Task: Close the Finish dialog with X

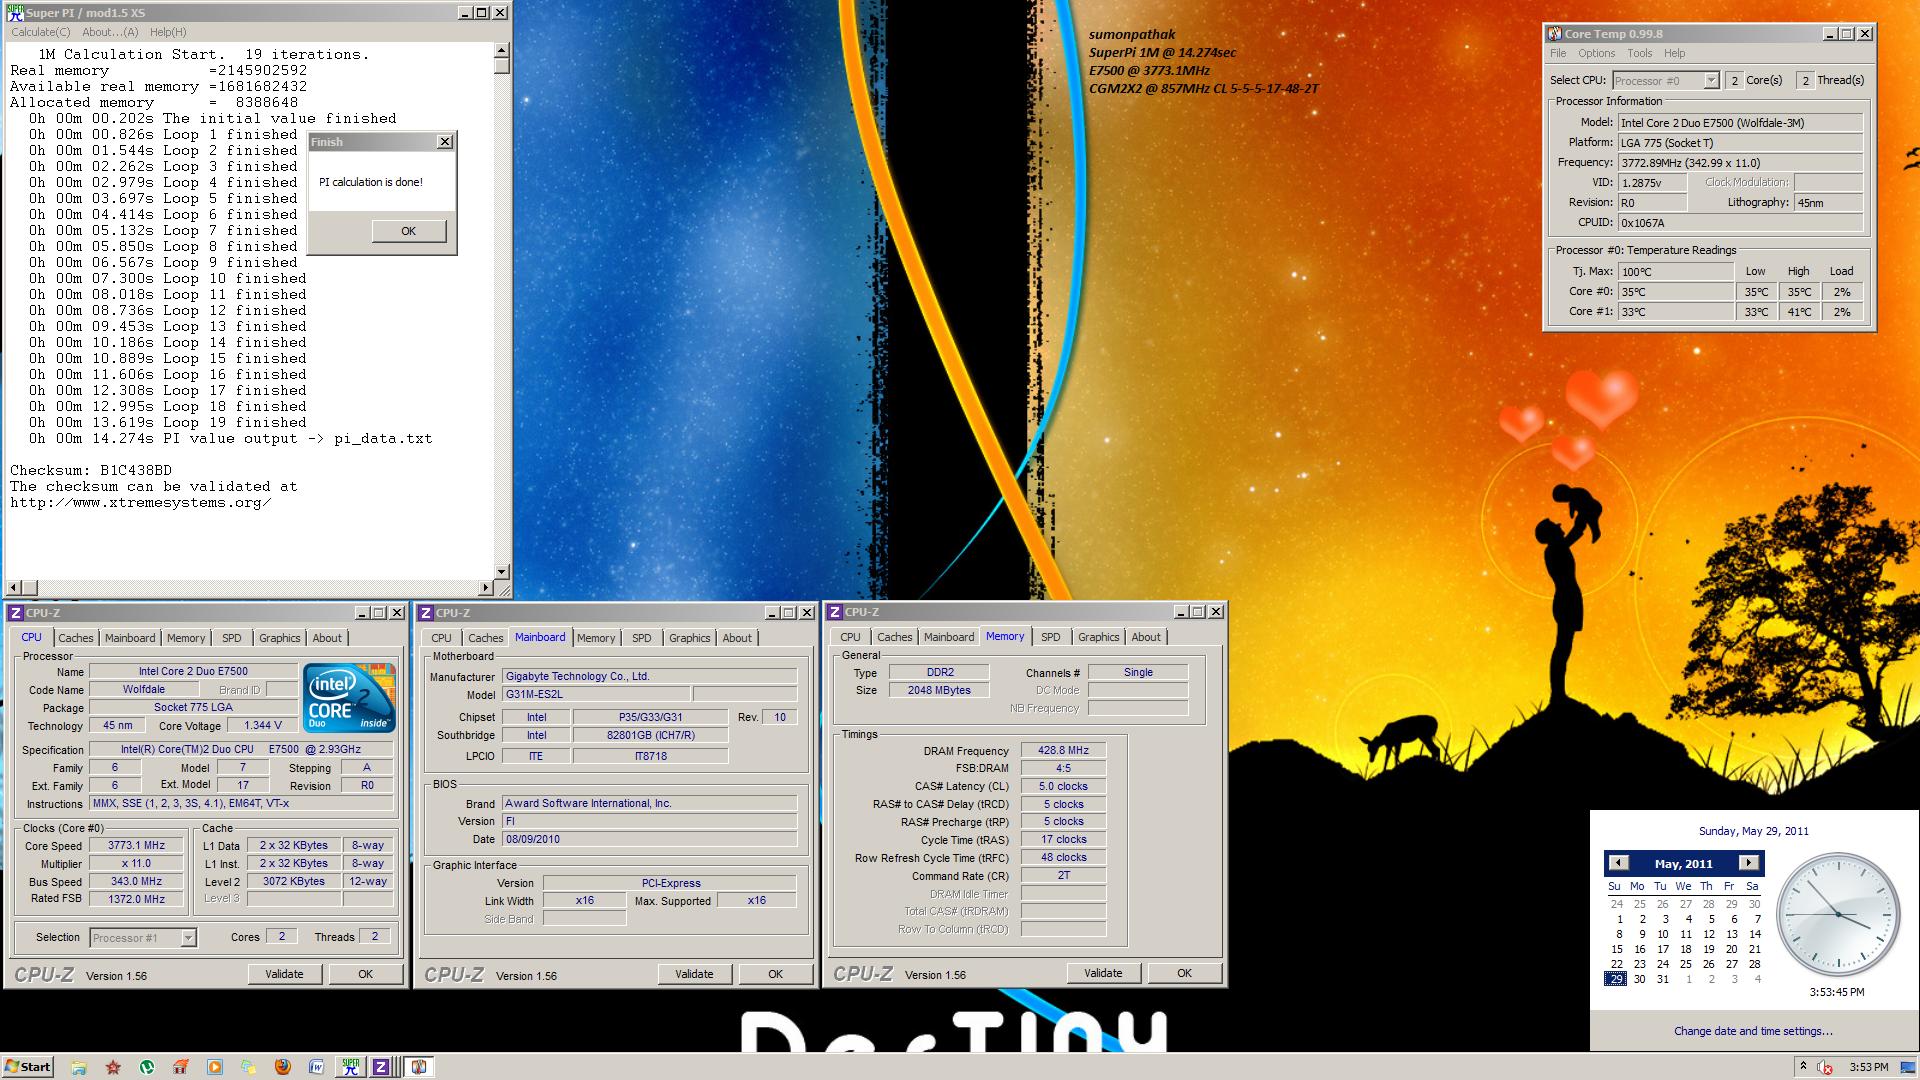Action: [445, 142]
